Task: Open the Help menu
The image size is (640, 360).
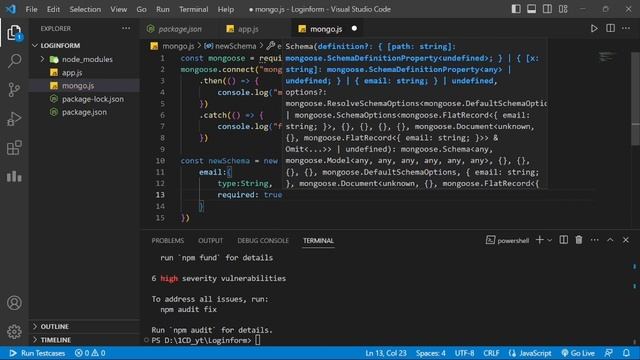Action: point(226,9)
